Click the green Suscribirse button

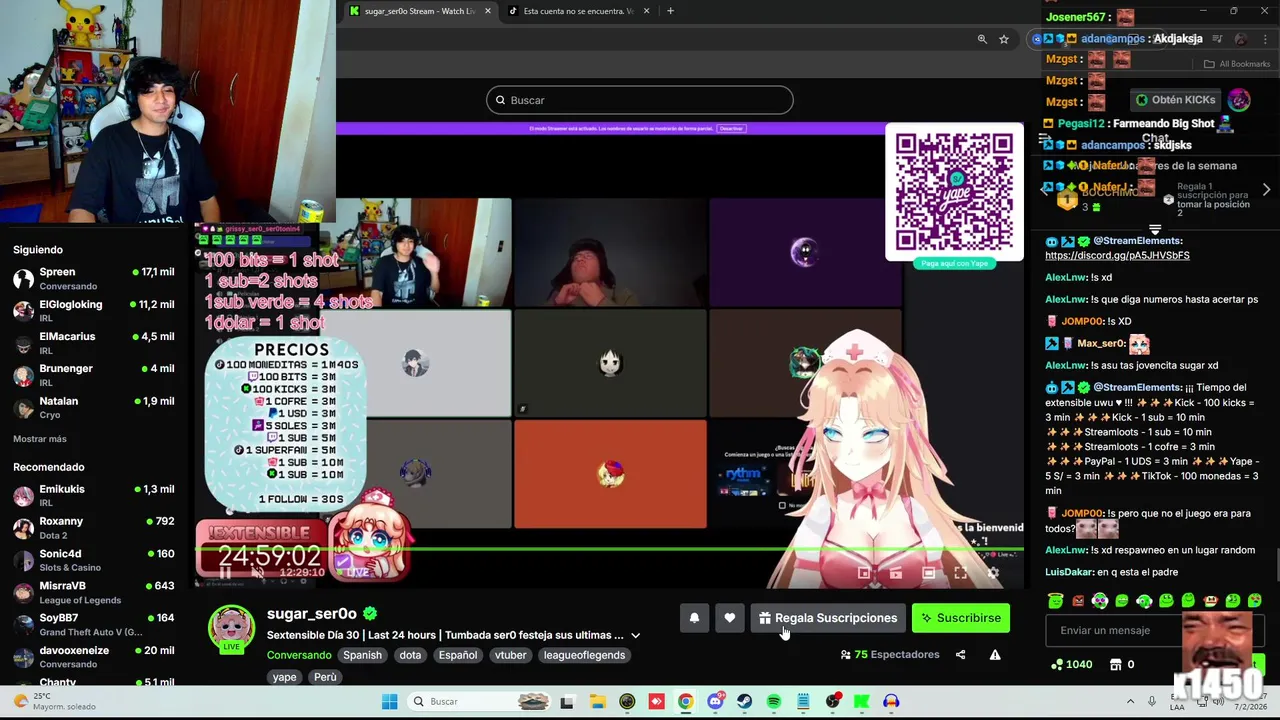point(961,618)
